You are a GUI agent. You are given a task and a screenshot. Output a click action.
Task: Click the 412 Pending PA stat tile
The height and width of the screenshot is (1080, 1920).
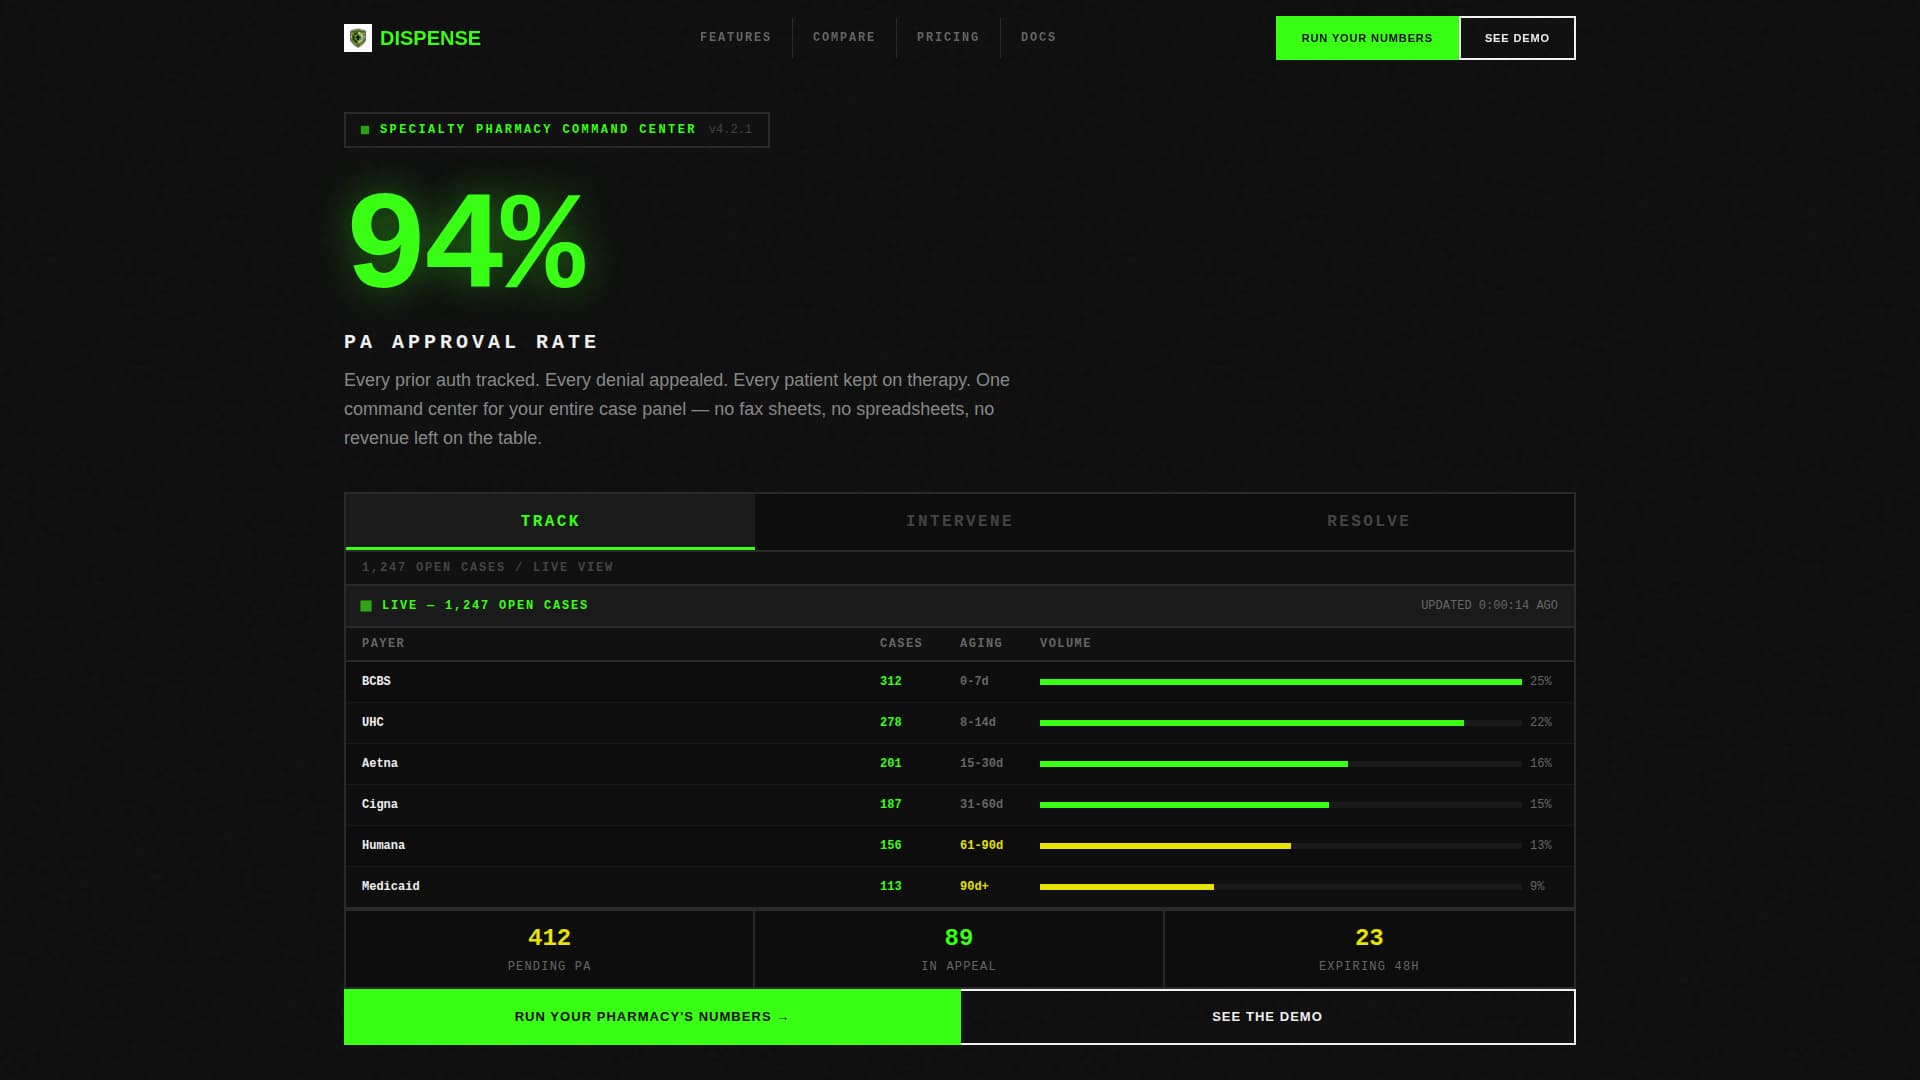(x=549, y=949)
